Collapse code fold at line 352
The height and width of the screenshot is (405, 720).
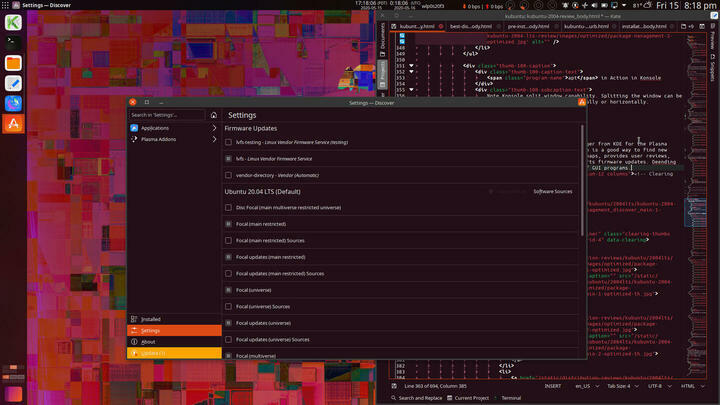pos(411,72)
